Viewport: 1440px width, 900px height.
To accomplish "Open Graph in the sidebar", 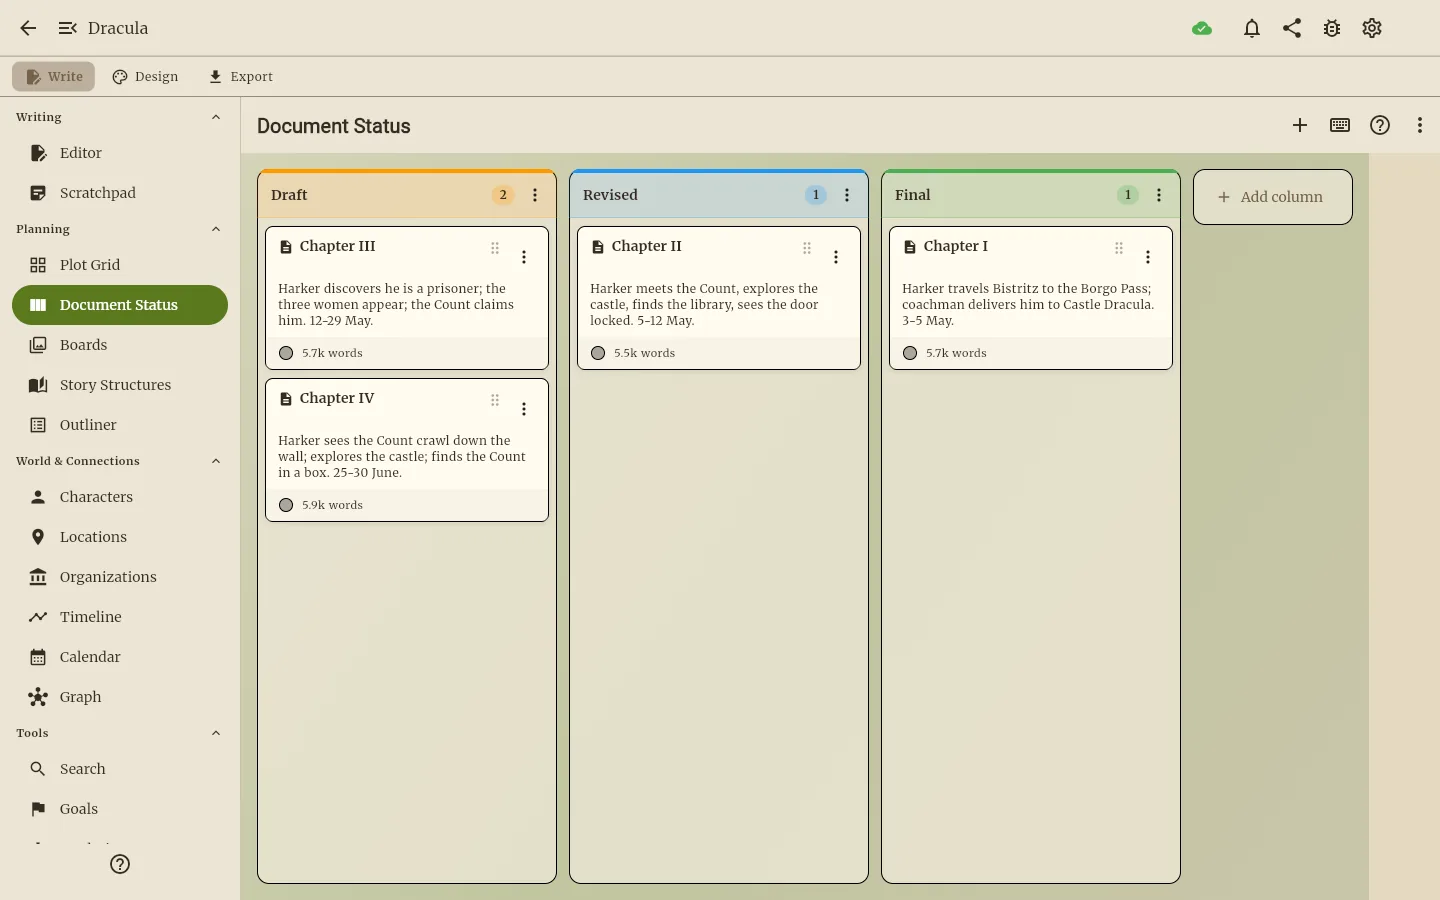I will [x=120, y=697].
